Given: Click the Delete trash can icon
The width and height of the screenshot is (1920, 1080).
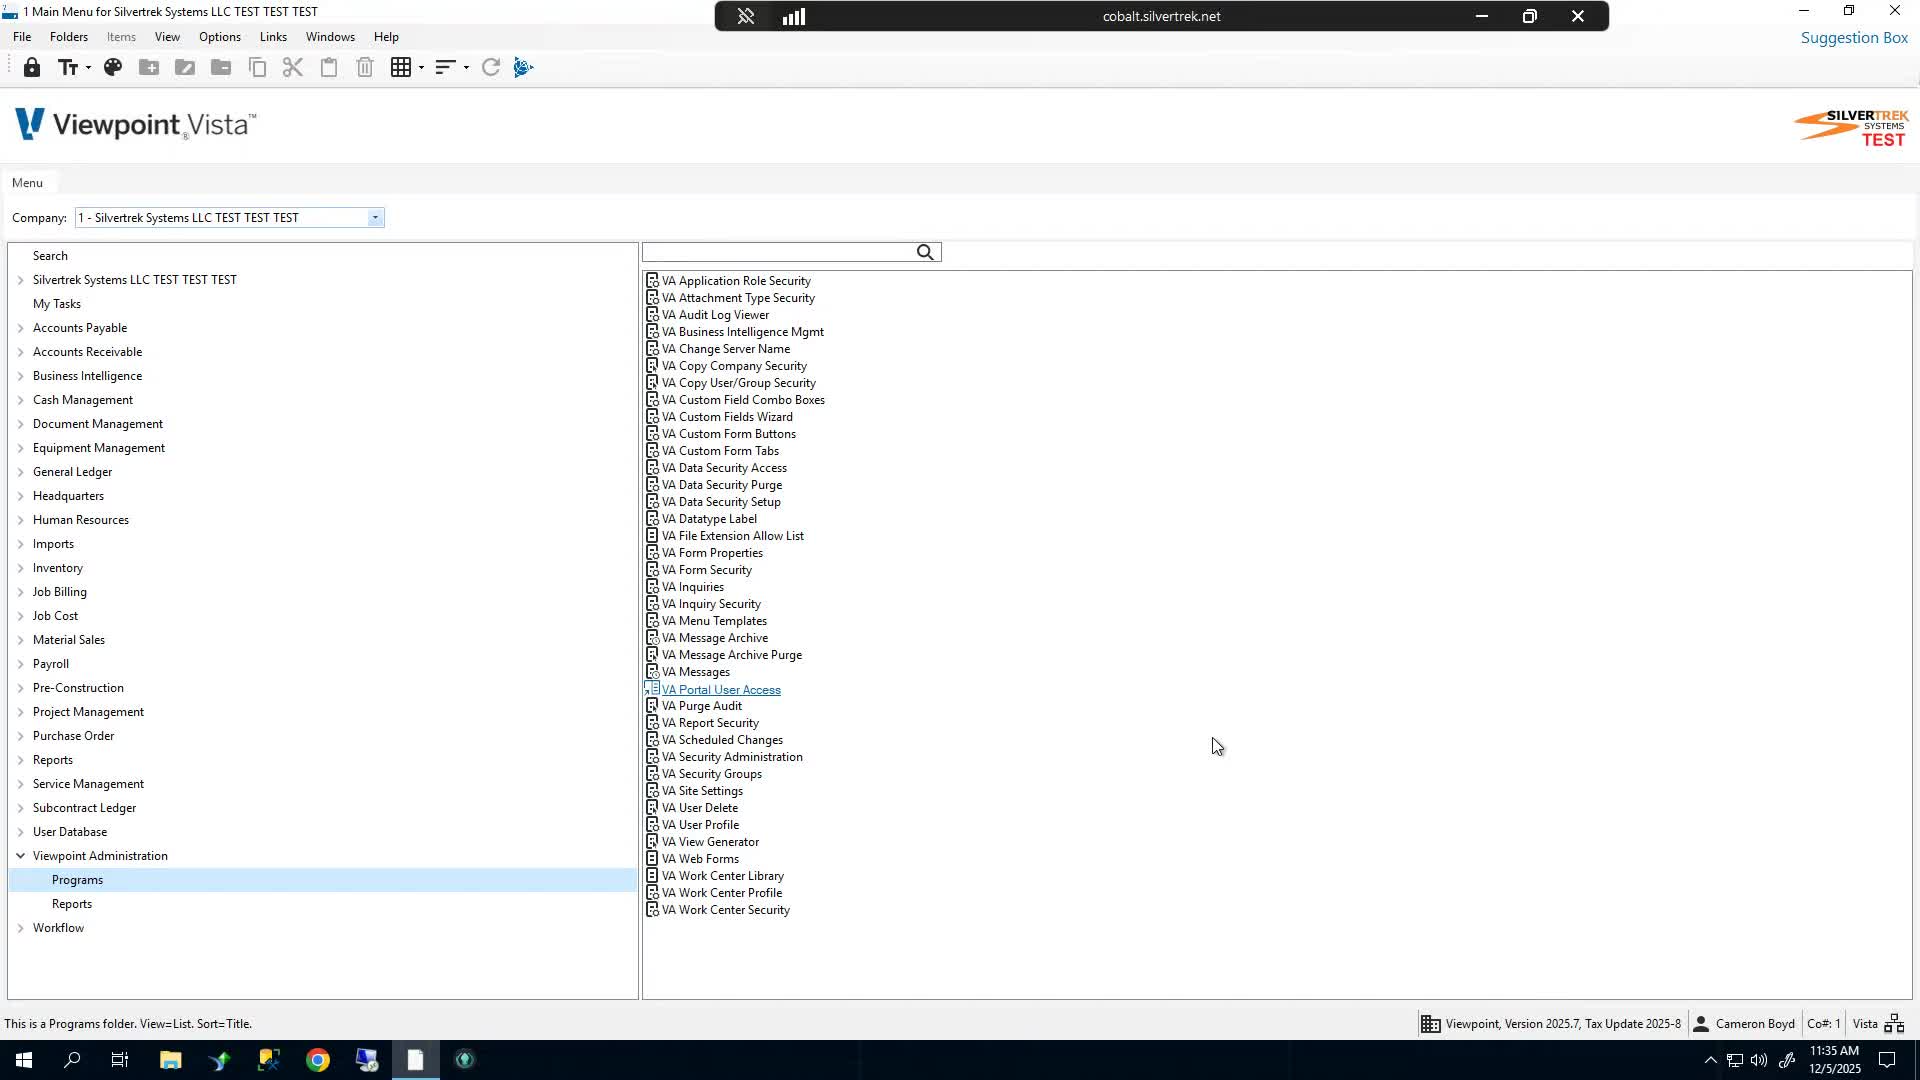Looking at the screenshot, I should [365, 68].
